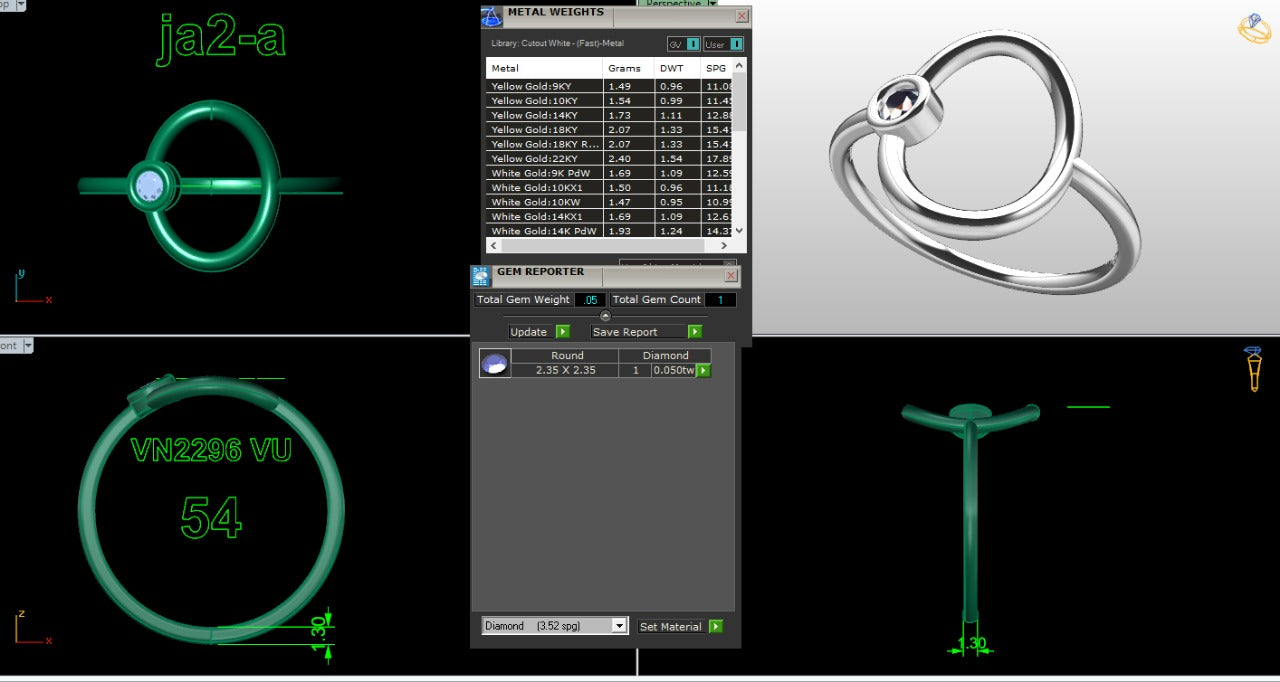The width and height of the screenshot is (1280, 682).
Task: Click the Total Gem Count value field
Action: [x=720, y=300]
